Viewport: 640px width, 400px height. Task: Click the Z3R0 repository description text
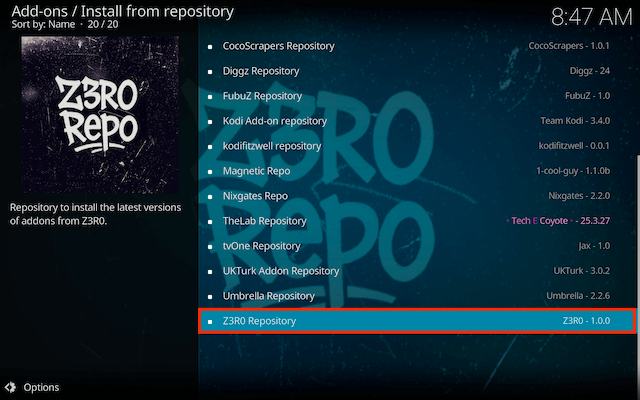pos(96,214)
